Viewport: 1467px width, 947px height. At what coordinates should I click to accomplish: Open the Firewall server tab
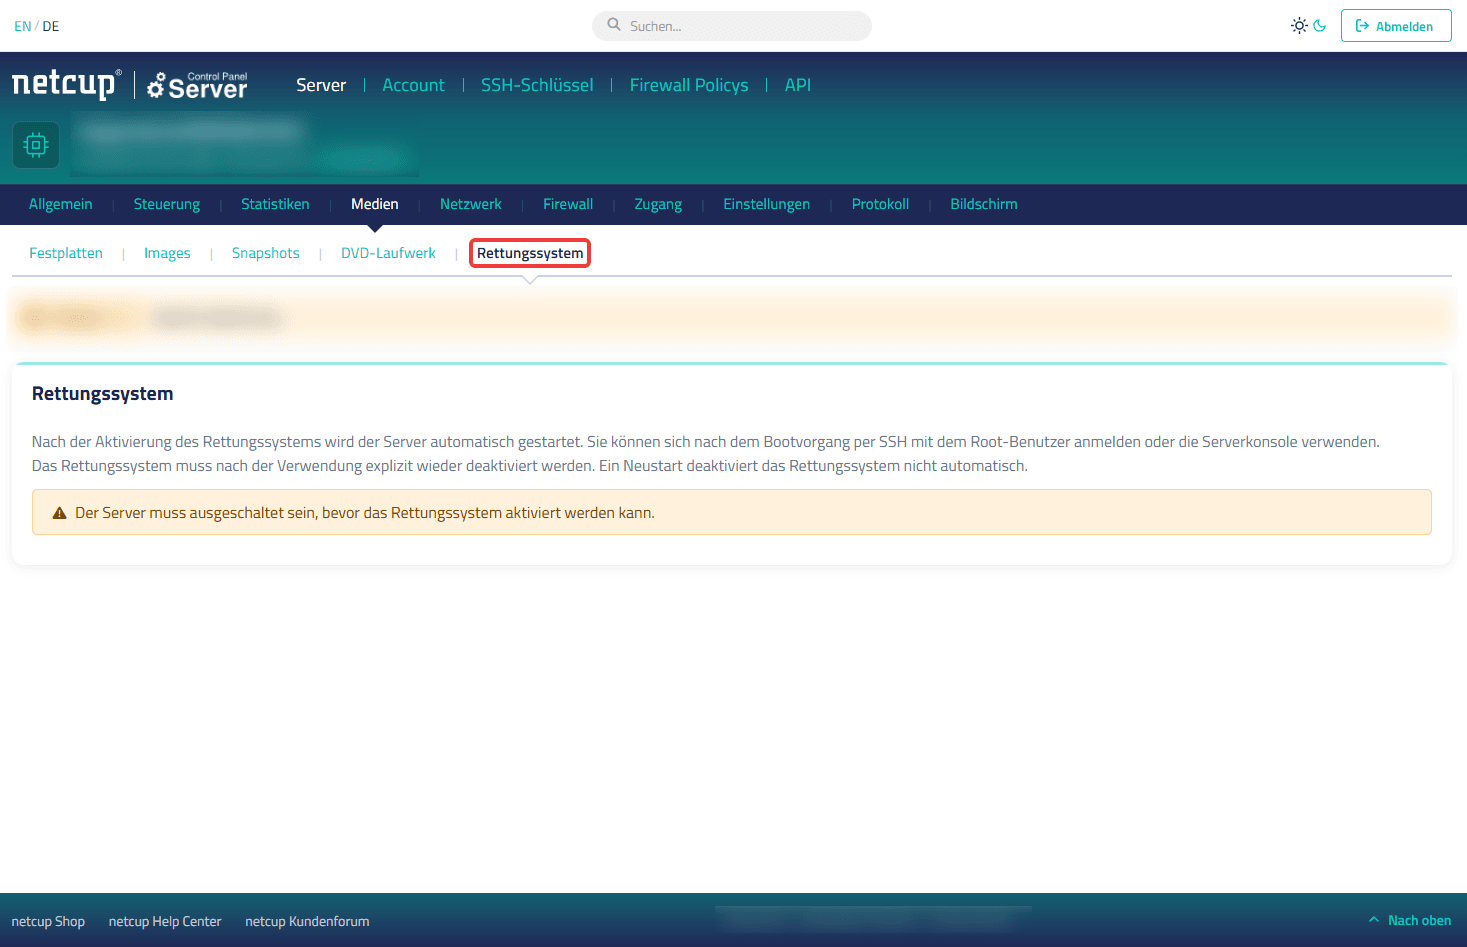pyautogui.click(x=568, y=204)
